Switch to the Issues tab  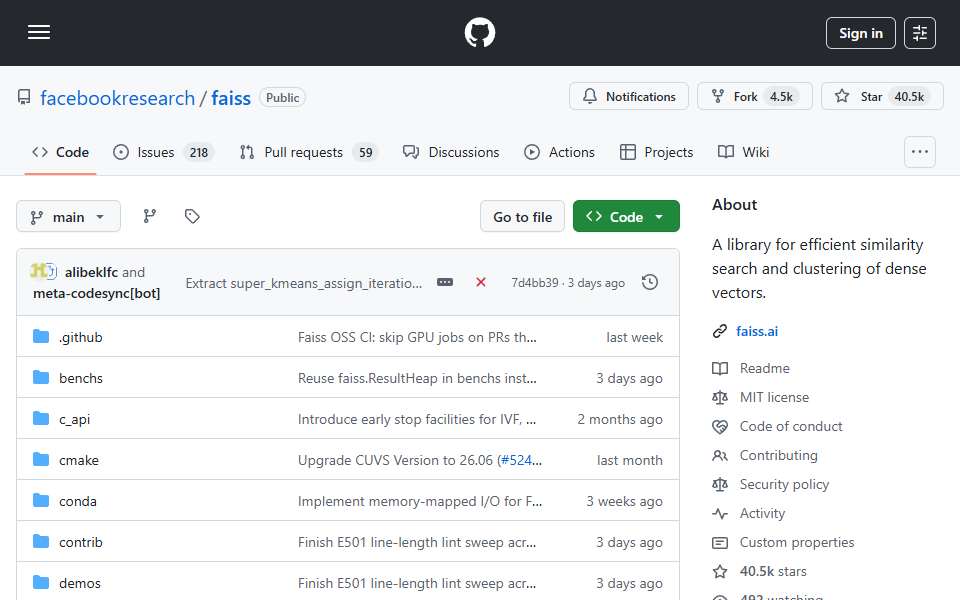pos(163,152)
